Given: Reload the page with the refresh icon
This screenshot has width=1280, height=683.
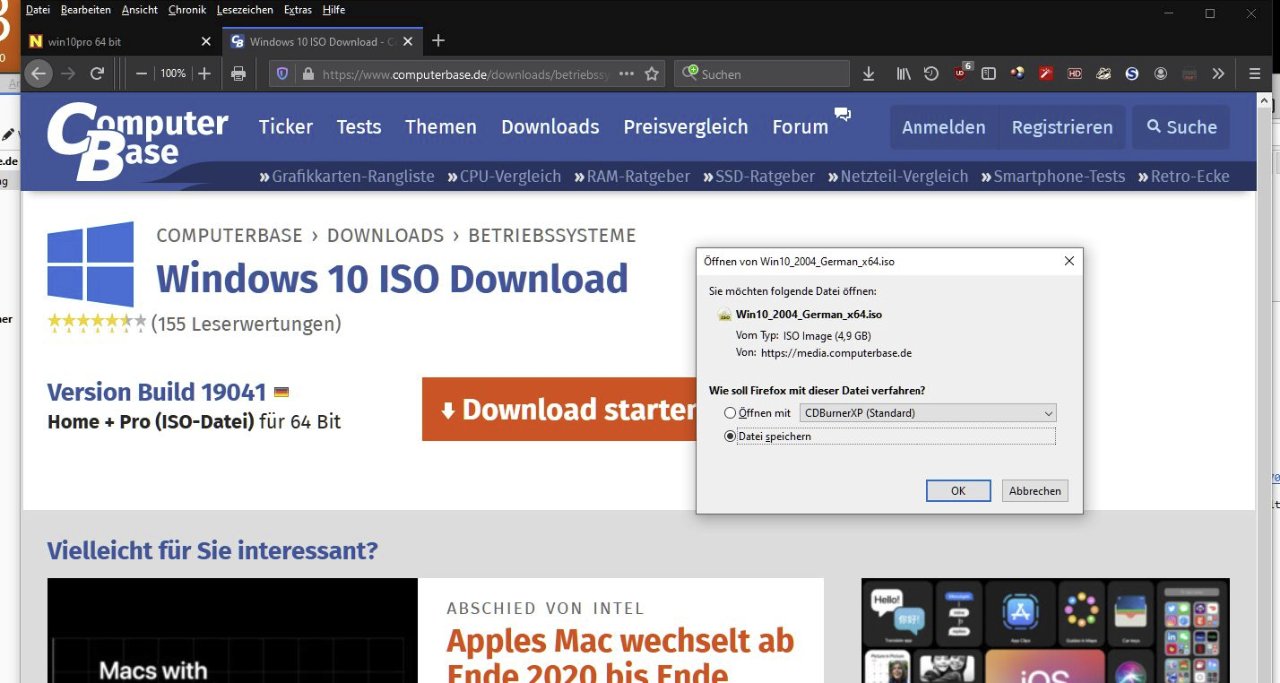Looking at the screenshot, I should point(97,73).
